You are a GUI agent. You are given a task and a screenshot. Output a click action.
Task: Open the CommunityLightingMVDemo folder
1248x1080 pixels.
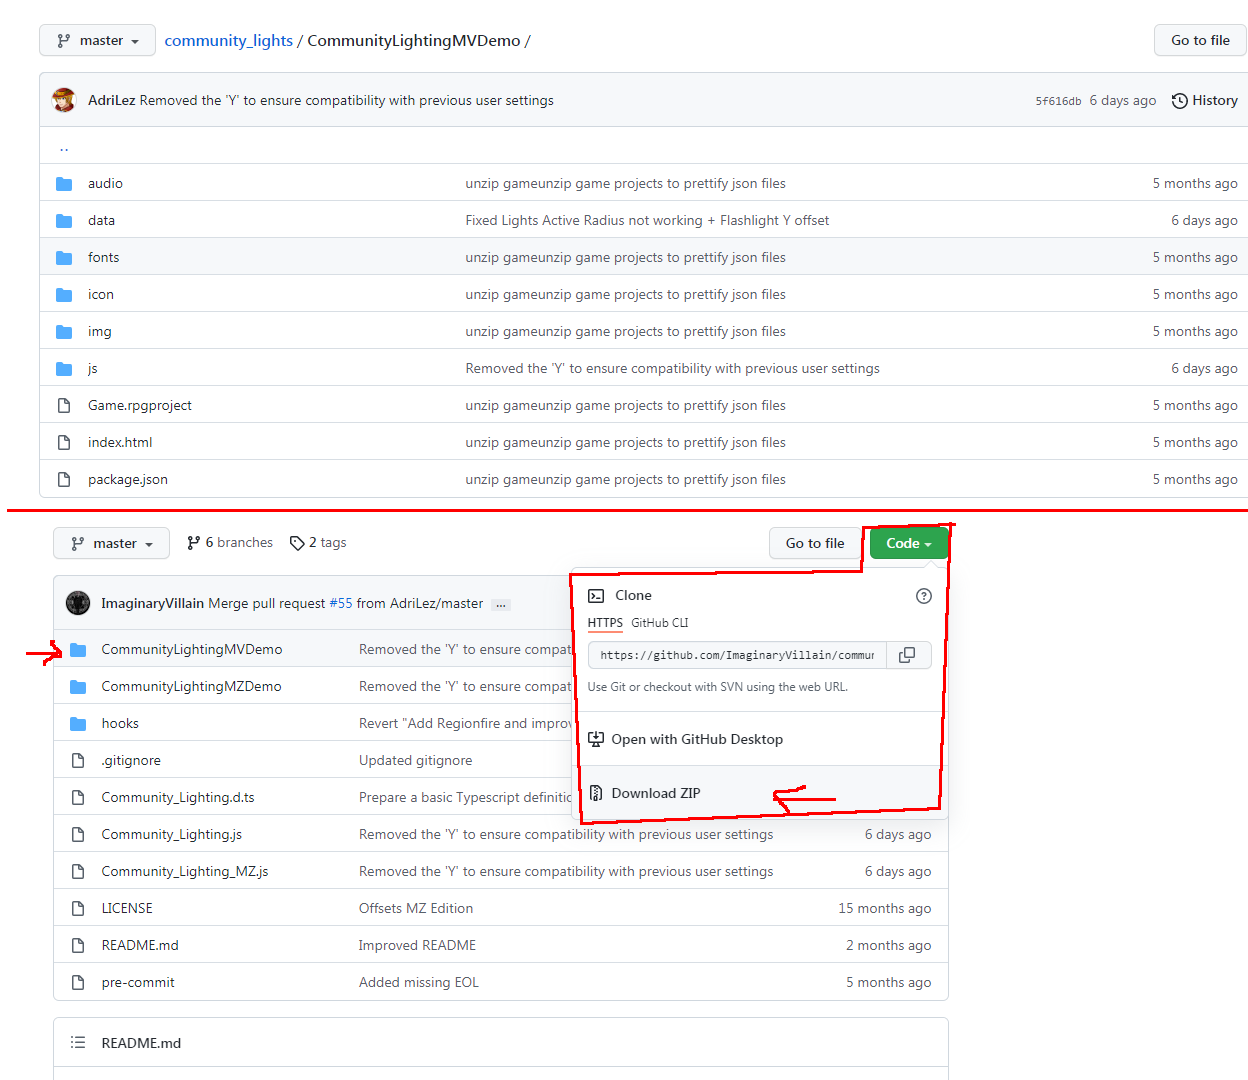point(191,649)
